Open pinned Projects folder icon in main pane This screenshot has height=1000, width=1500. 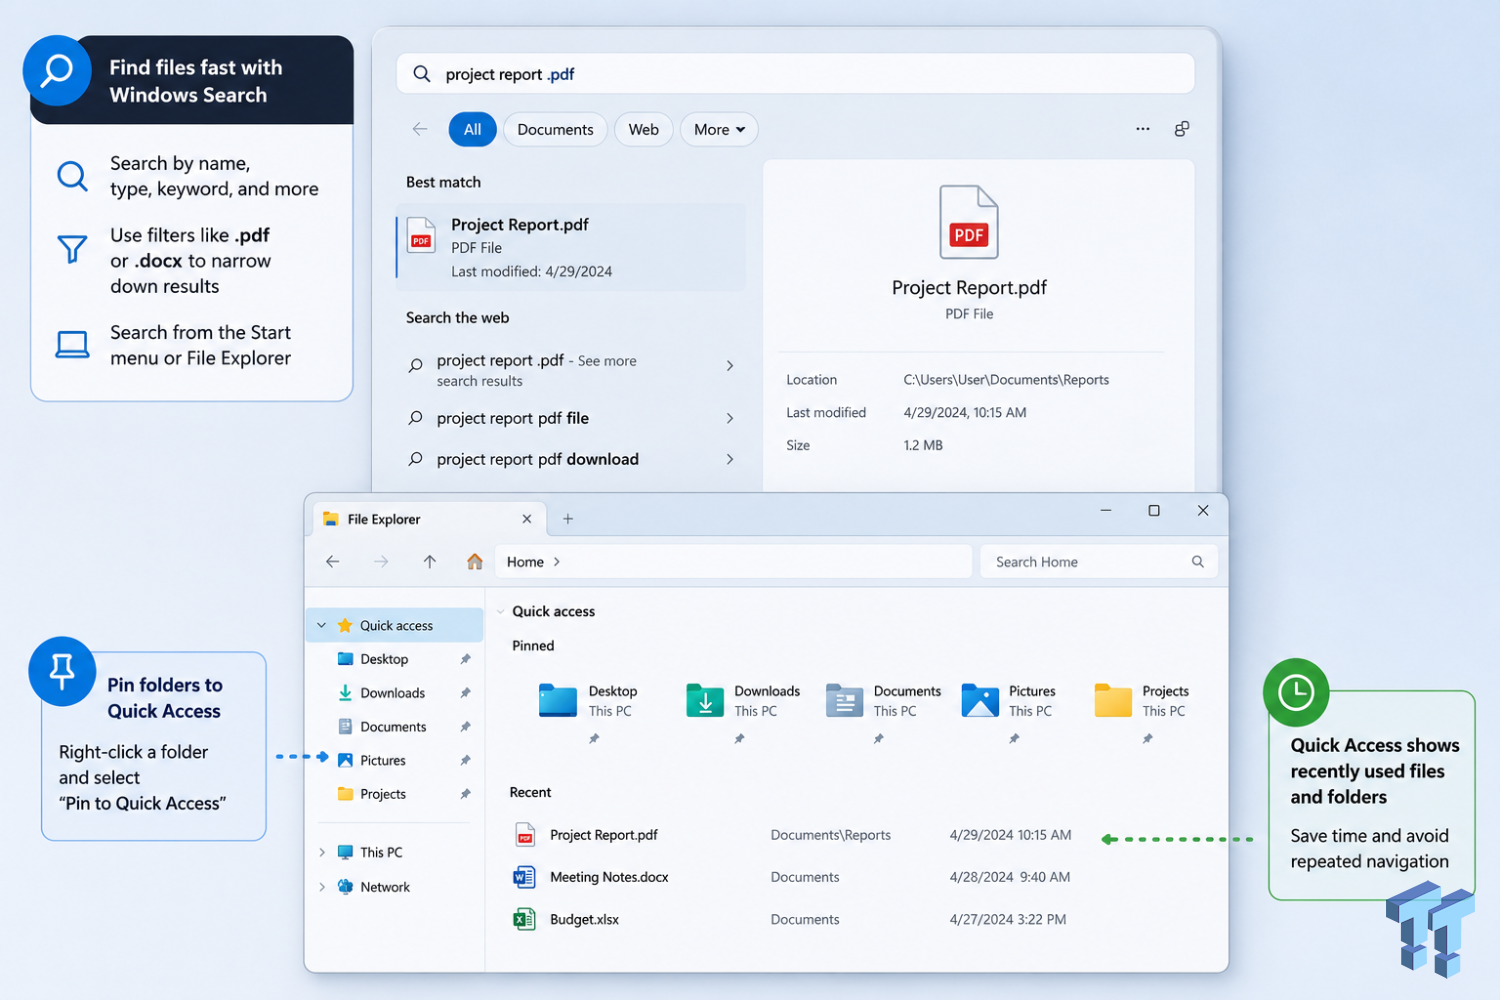click(x=1113, y=701)
